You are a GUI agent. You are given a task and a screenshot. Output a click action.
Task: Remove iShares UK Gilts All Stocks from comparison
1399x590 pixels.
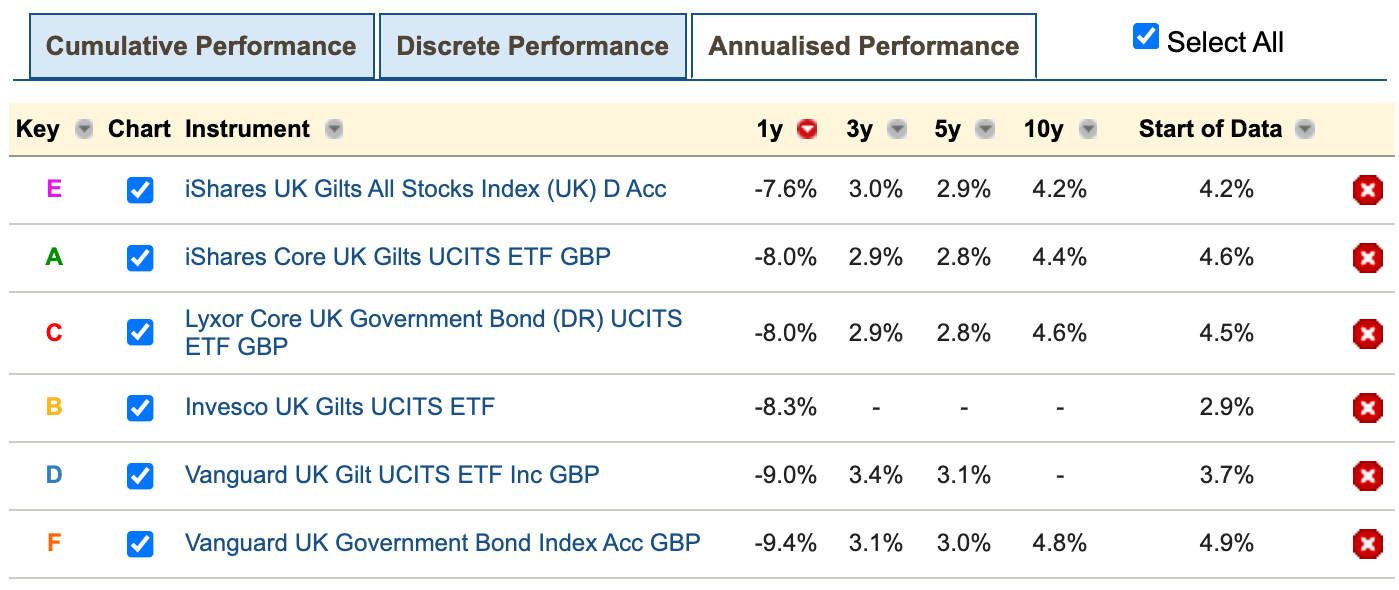point(1368,190)
